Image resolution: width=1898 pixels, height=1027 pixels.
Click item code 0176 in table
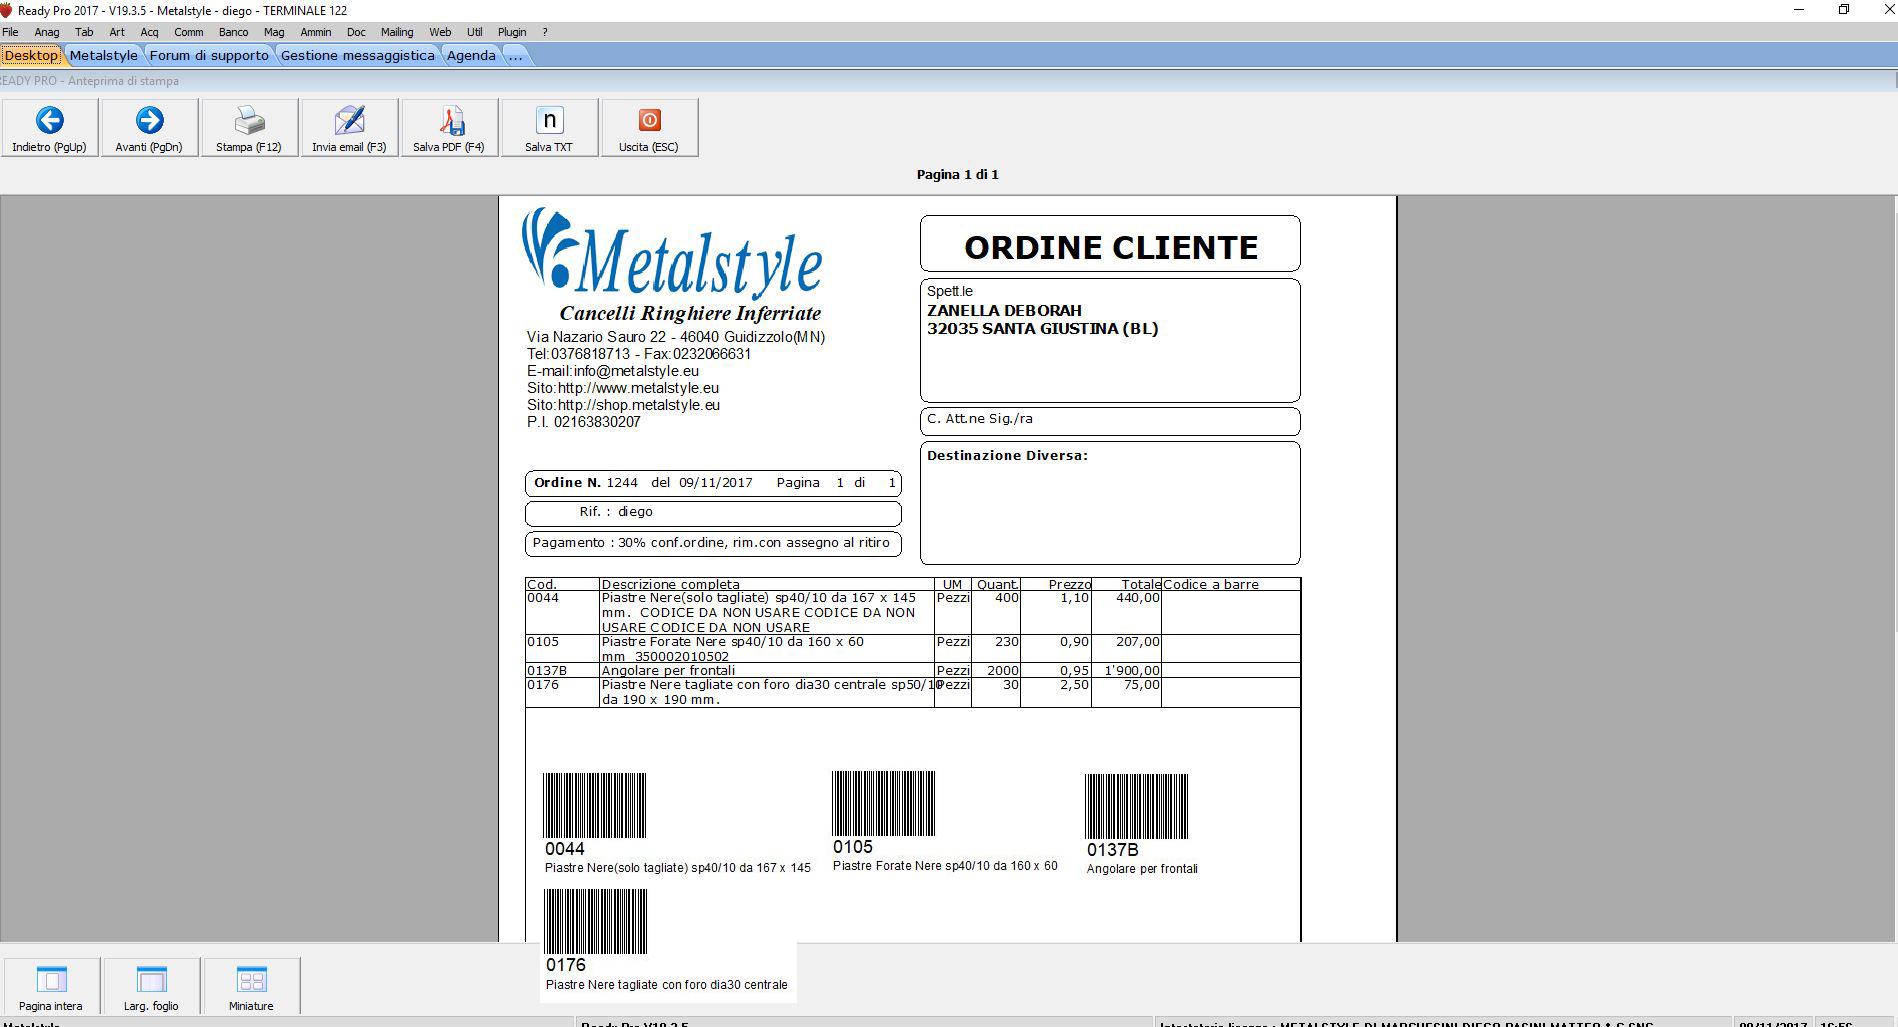(543, 685)
